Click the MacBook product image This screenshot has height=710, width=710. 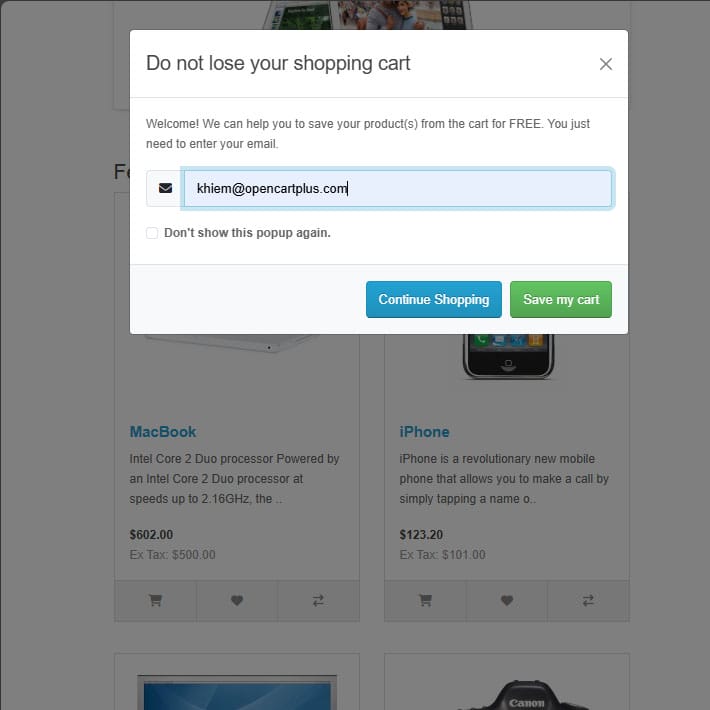pos(231,343)
